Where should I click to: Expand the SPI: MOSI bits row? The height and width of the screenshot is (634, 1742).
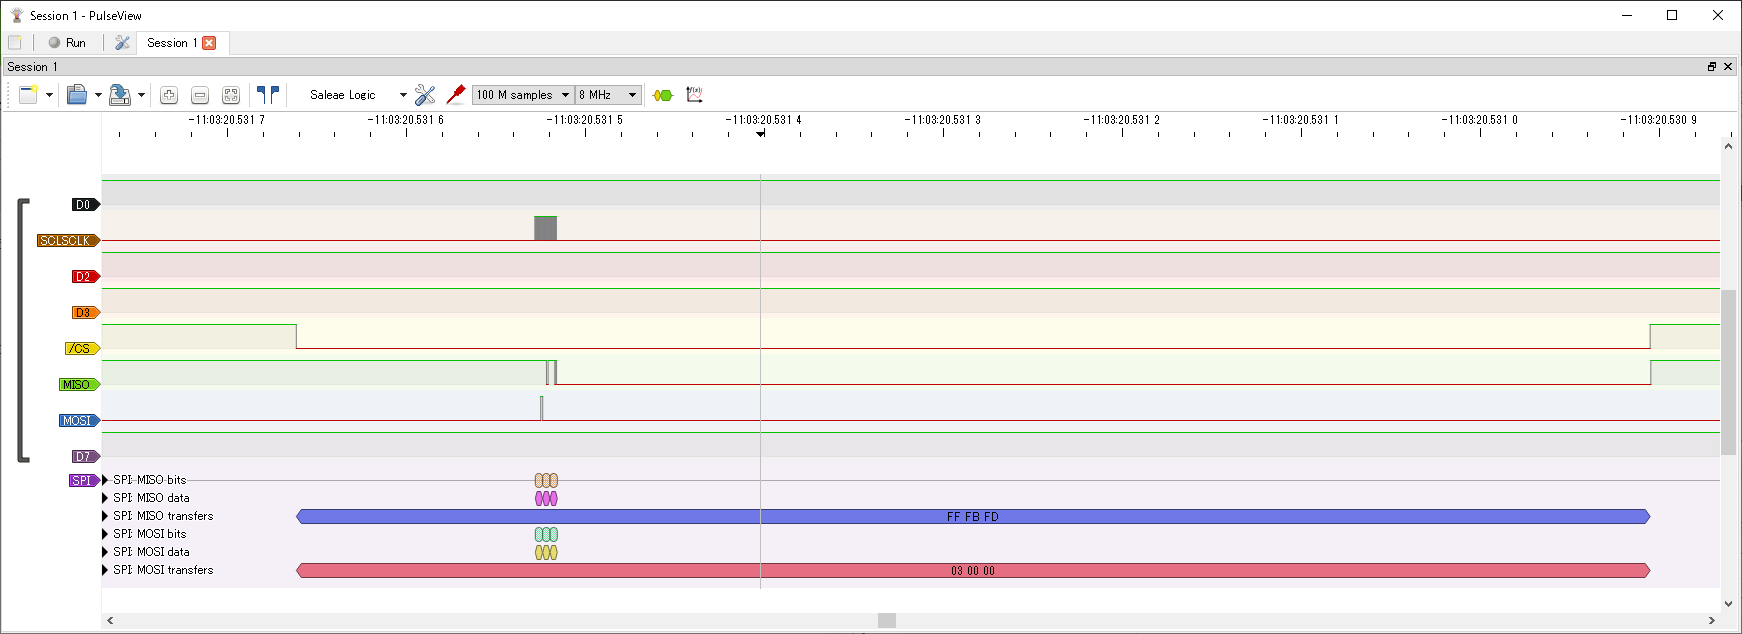click(105, 534)
